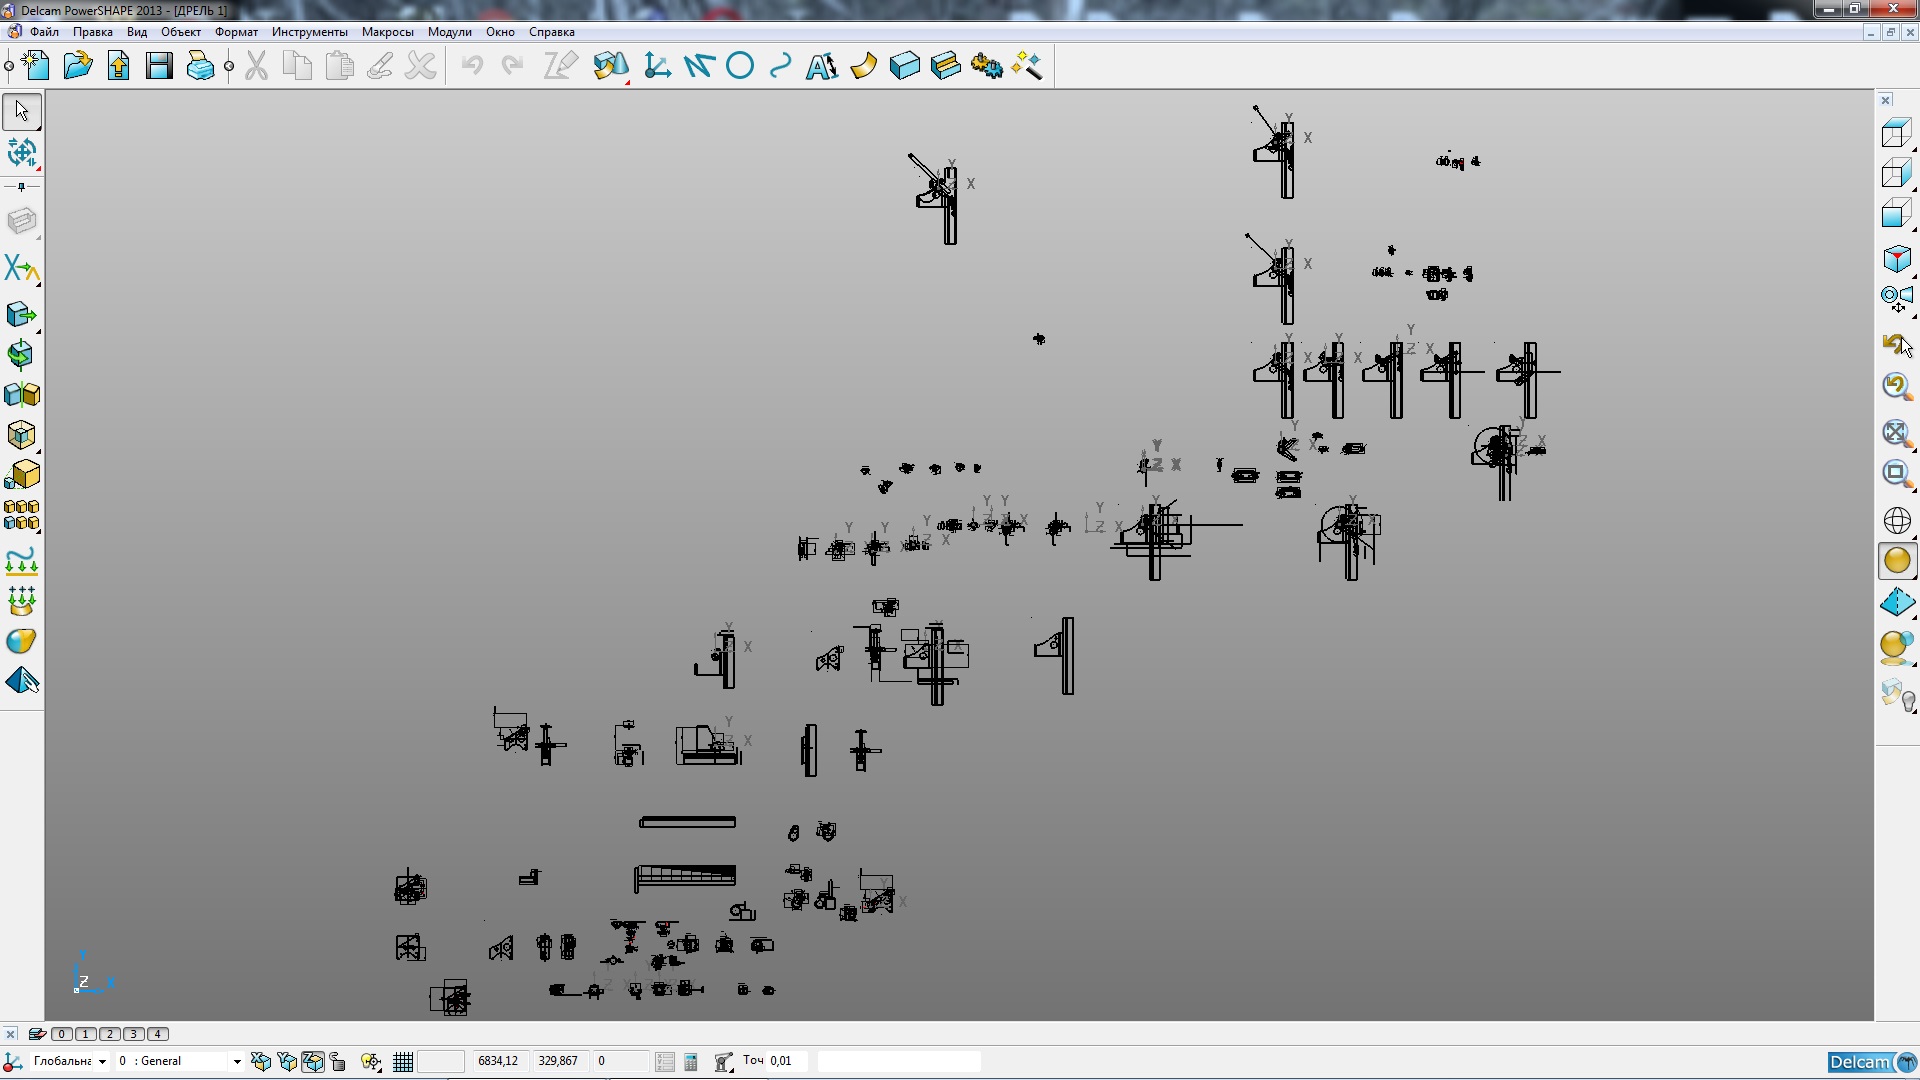Click the X coordinate field 6834,12
Screen dimensions: 1920x1080
(498, 1061)
